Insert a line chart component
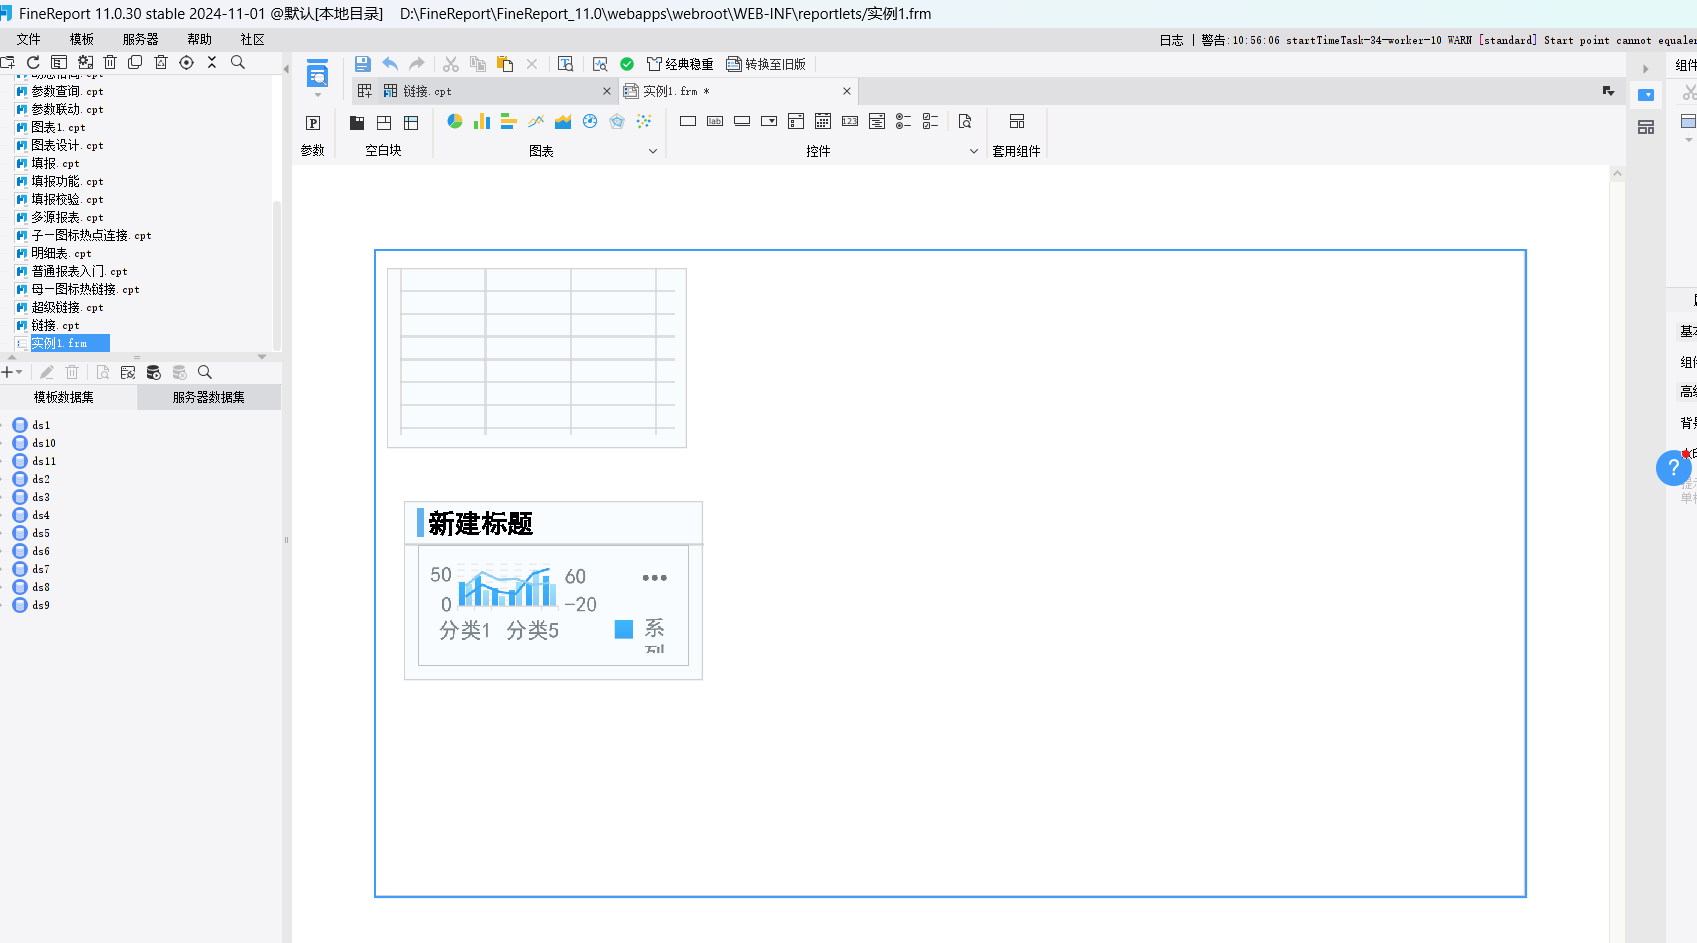Screen dimensions: 1697x943 [536, 121]
